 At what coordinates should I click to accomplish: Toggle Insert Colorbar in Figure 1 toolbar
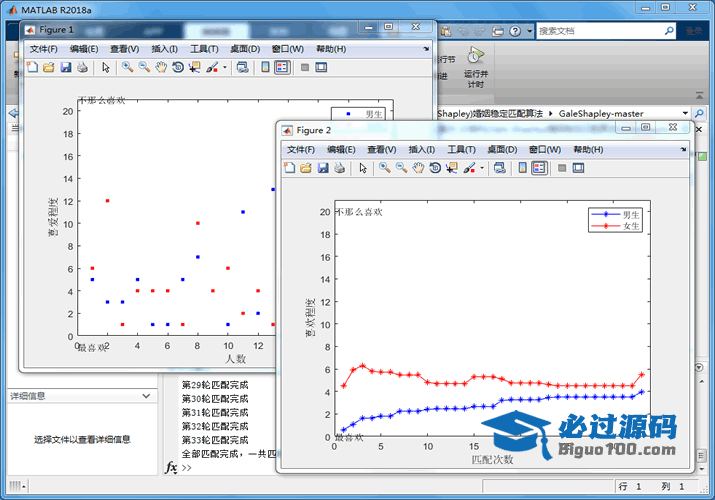265,68
